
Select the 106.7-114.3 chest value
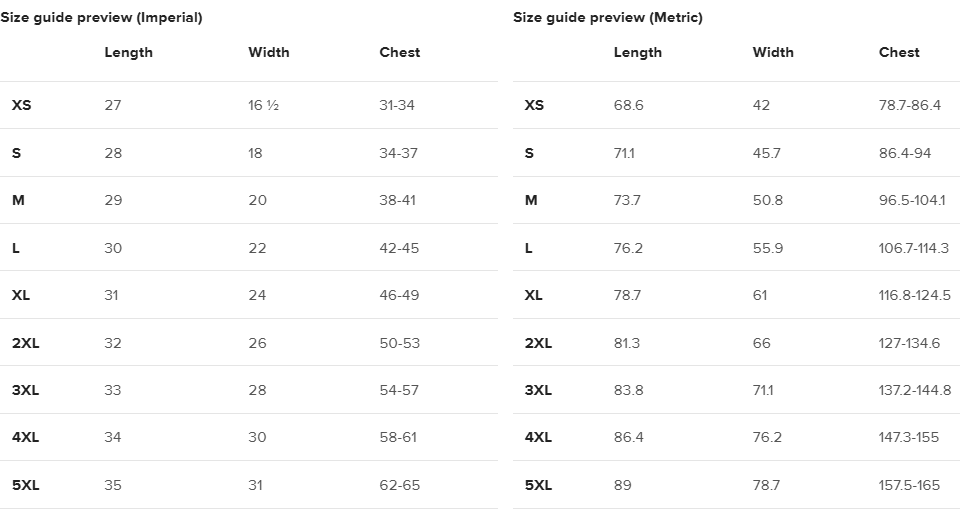pyautogui.click(x=913, y=248)
